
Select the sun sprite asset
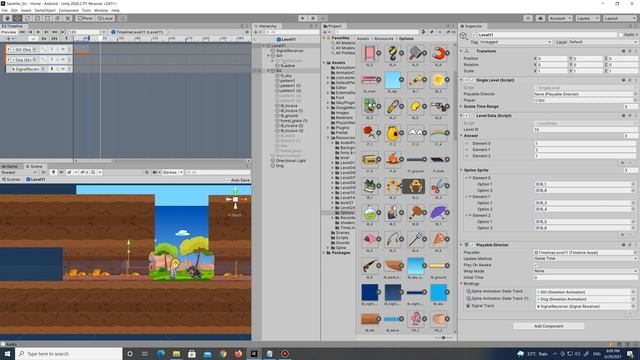[438, 80]
